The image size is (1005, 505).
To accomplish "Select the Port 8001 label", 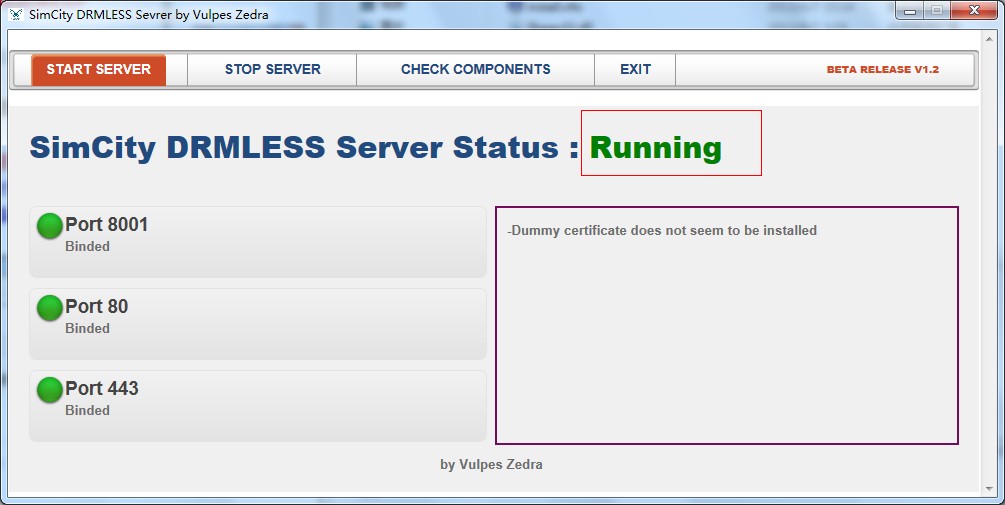I will 106,224.
